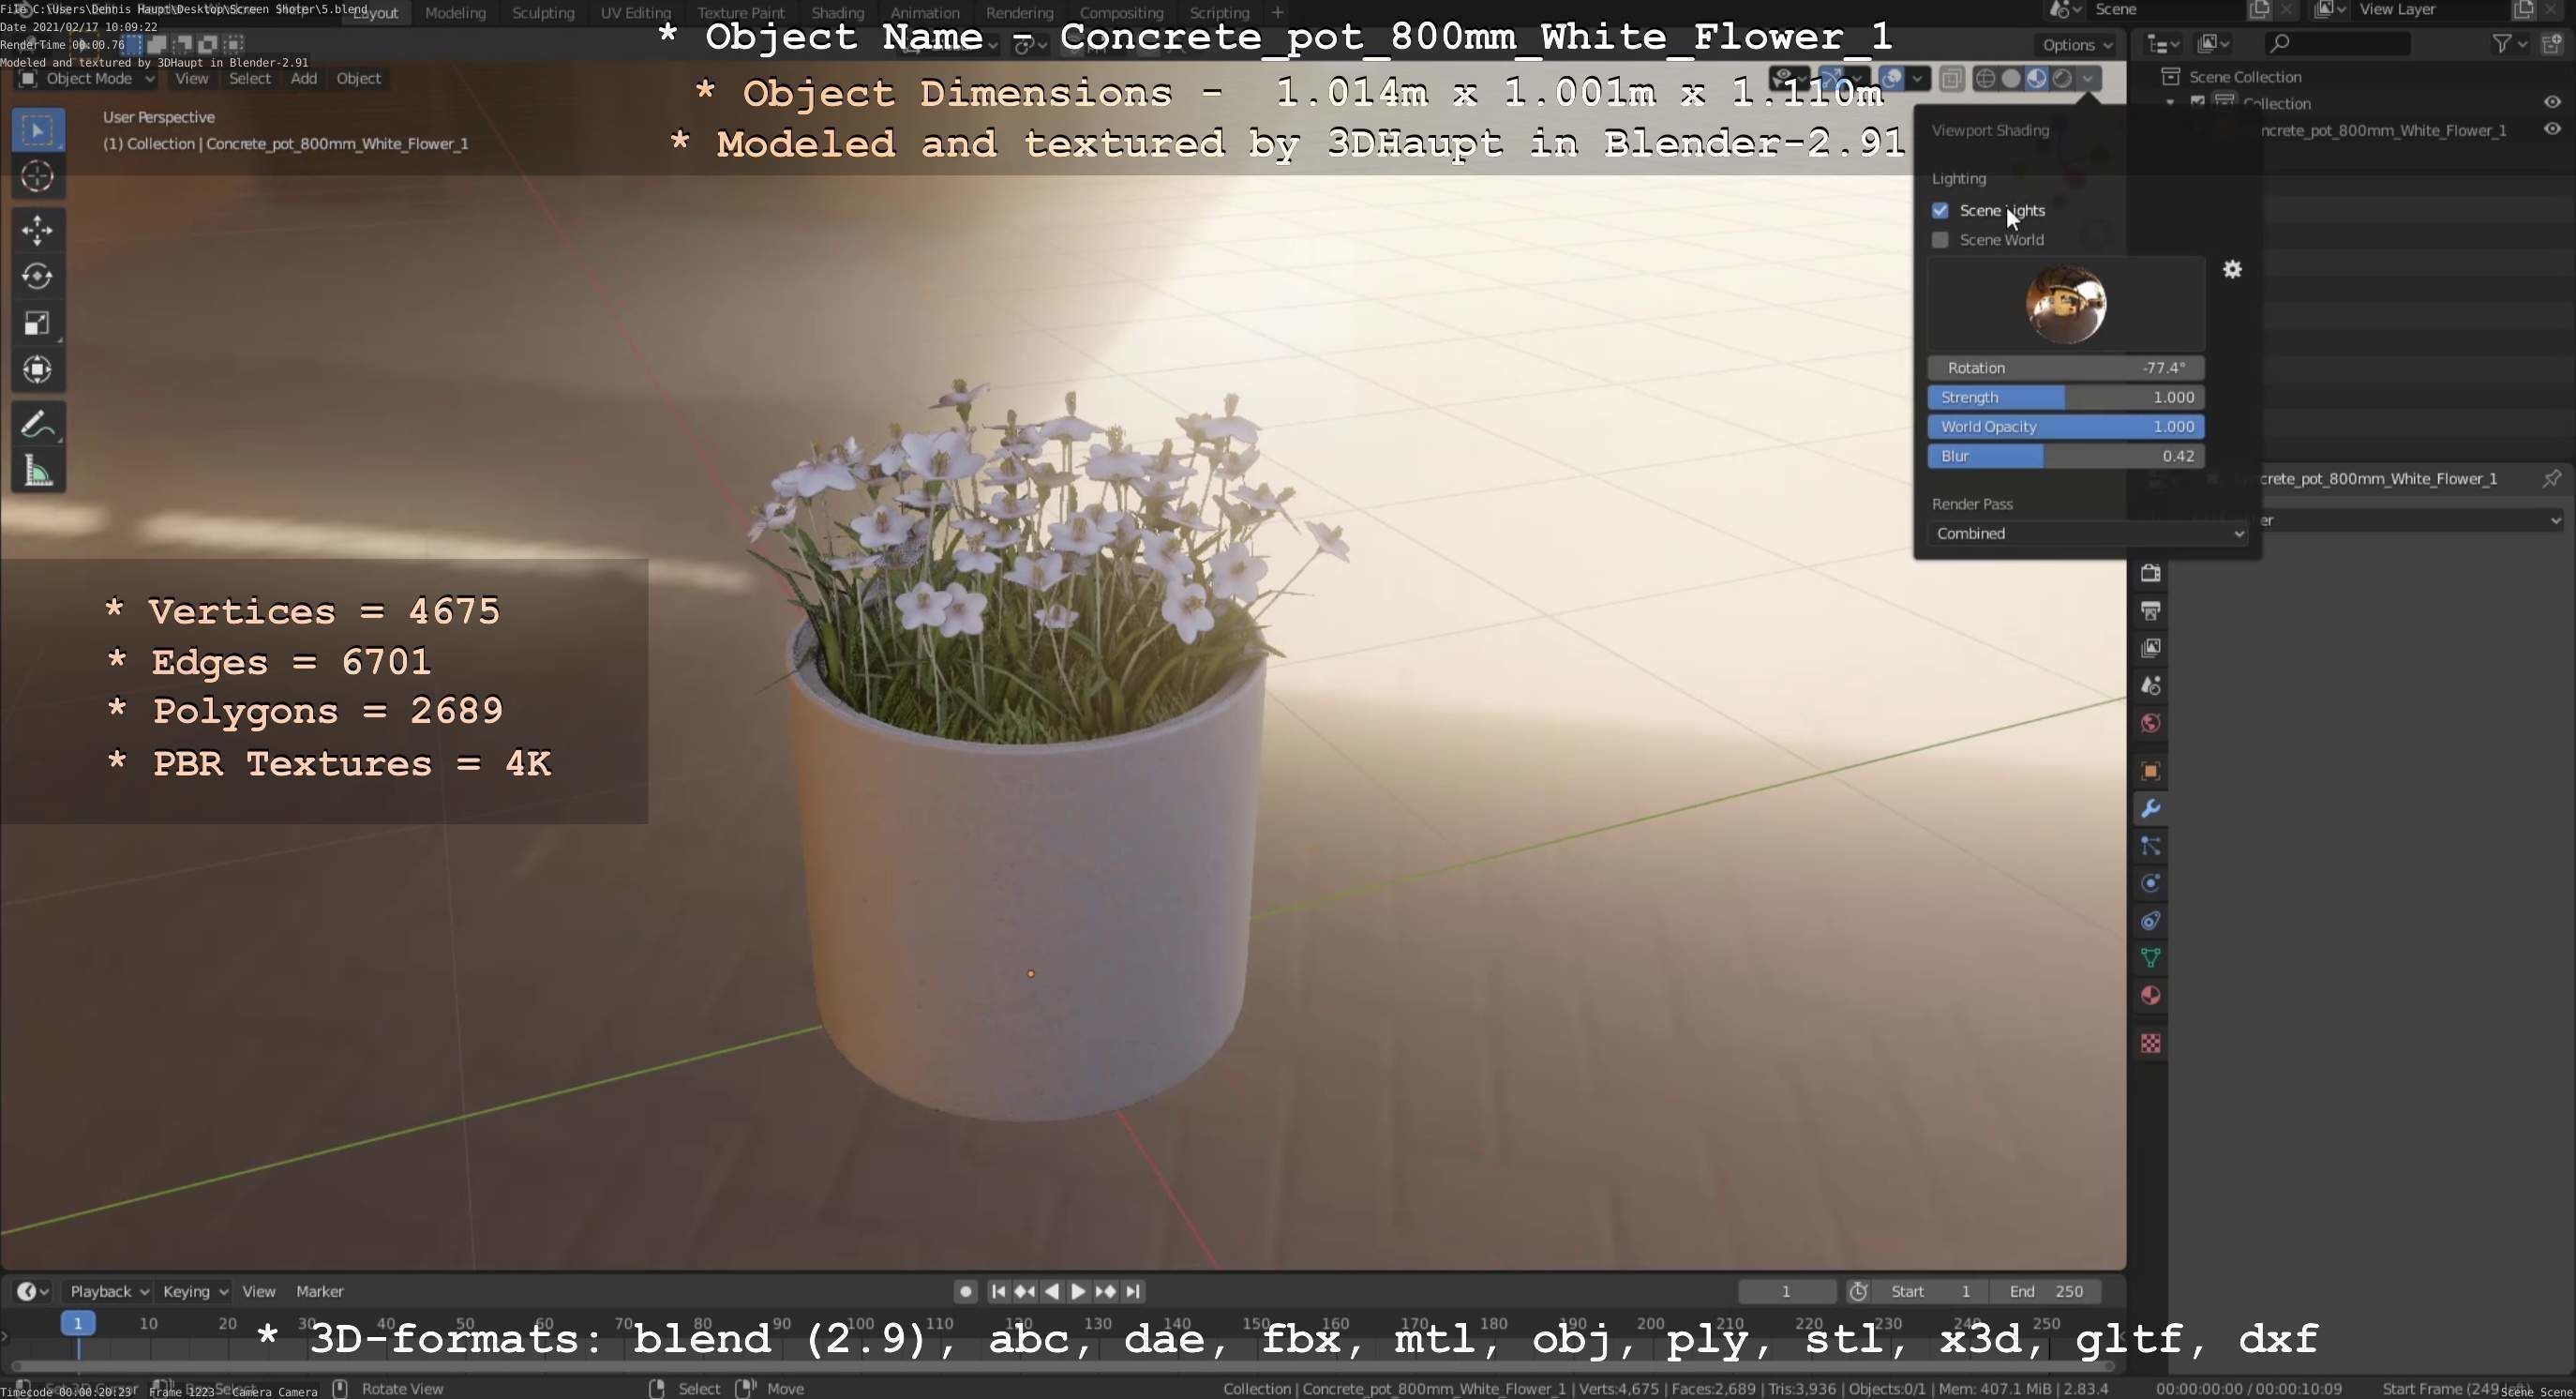Choose the Measure ruler tool
Screen dimensions: 2576x1399
tap(38, 470)
